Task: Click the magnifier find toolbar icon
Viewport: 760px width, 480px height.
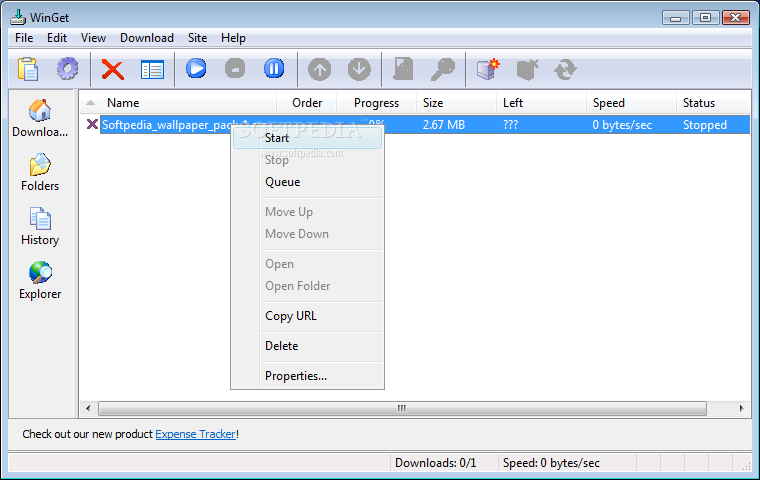Action: pos(443,69)
